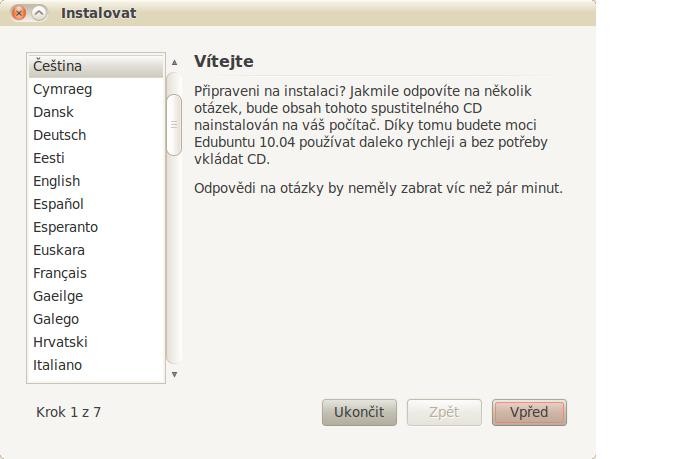683x459 pixels.
Task: Close the Instalovat window
Action: [18, 13]
